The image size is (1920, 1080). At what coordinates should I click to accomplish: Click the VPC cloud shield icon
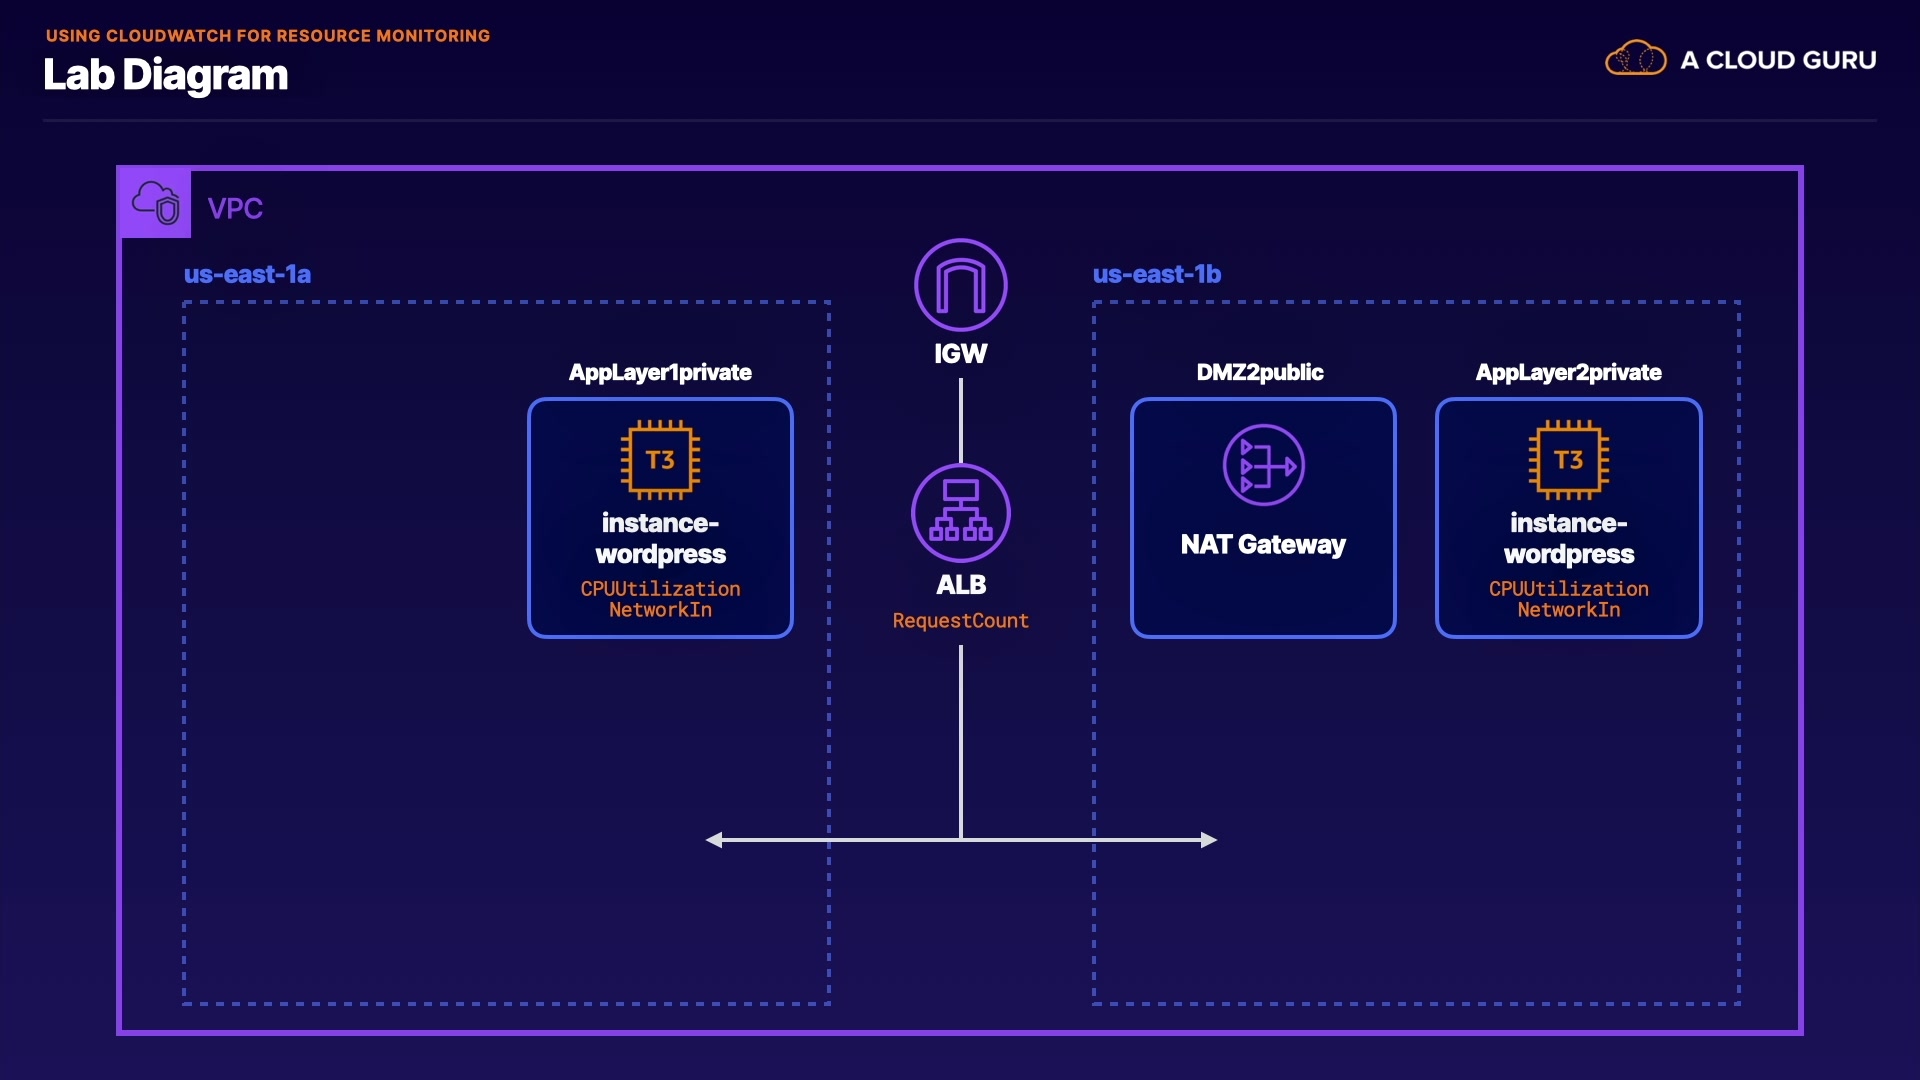point(156,203)
